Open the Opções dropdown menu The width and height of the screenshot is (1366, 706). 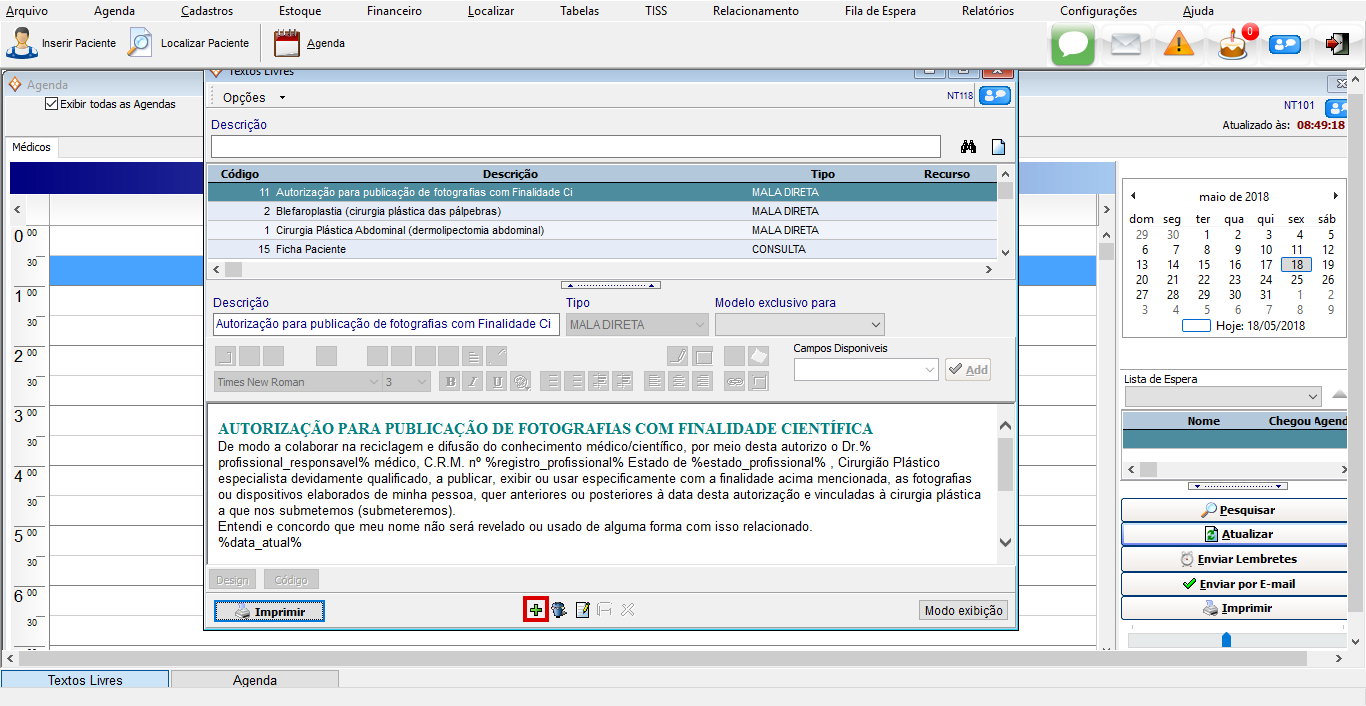click(x=253, y=98)
